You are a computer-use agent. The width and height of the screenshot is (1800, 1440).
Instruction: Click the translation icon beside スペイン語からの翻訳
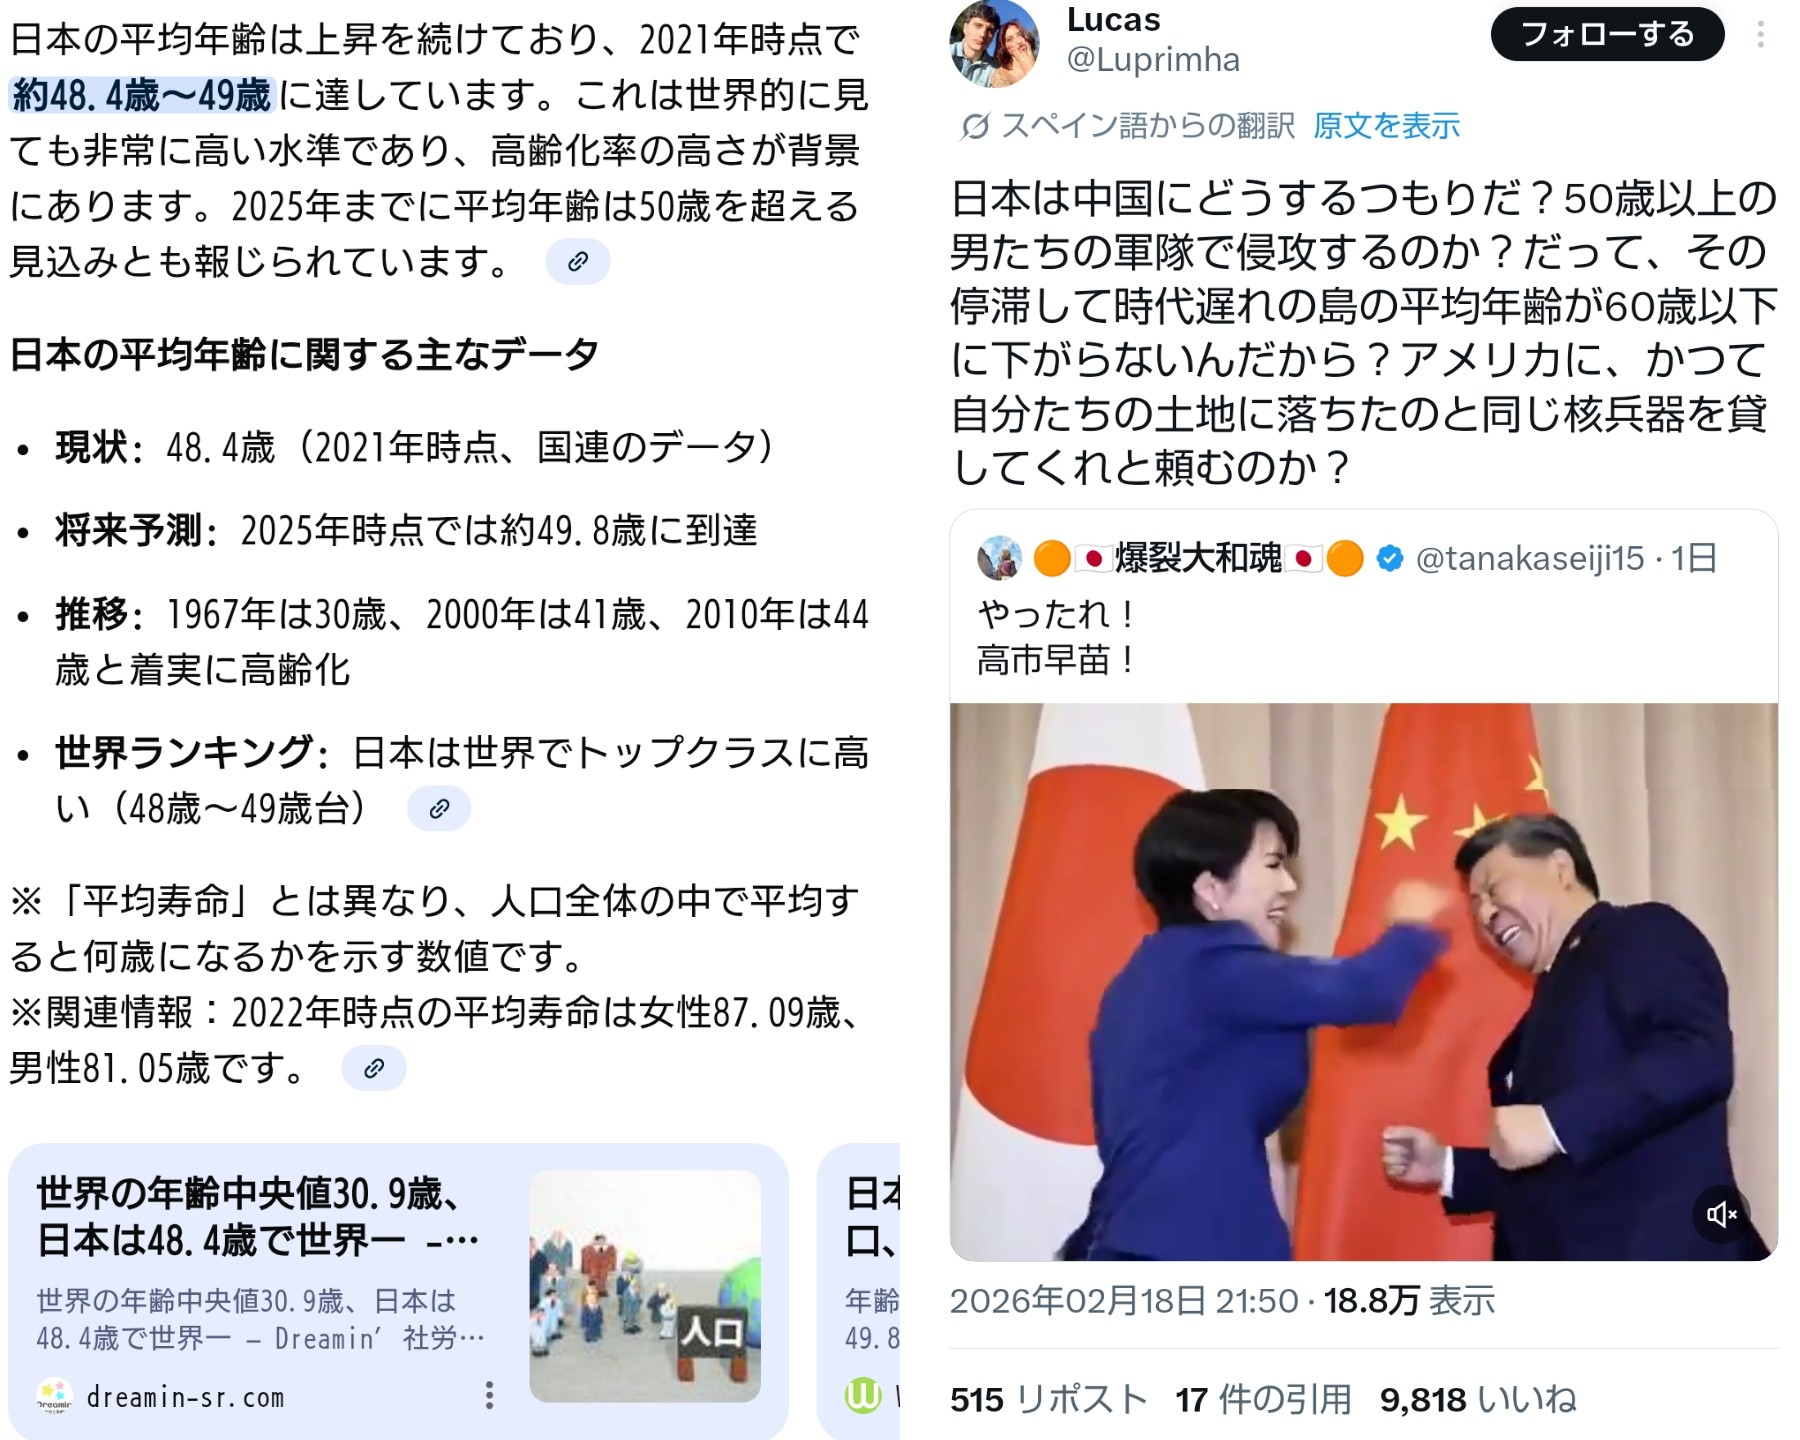tap(975, 126)
